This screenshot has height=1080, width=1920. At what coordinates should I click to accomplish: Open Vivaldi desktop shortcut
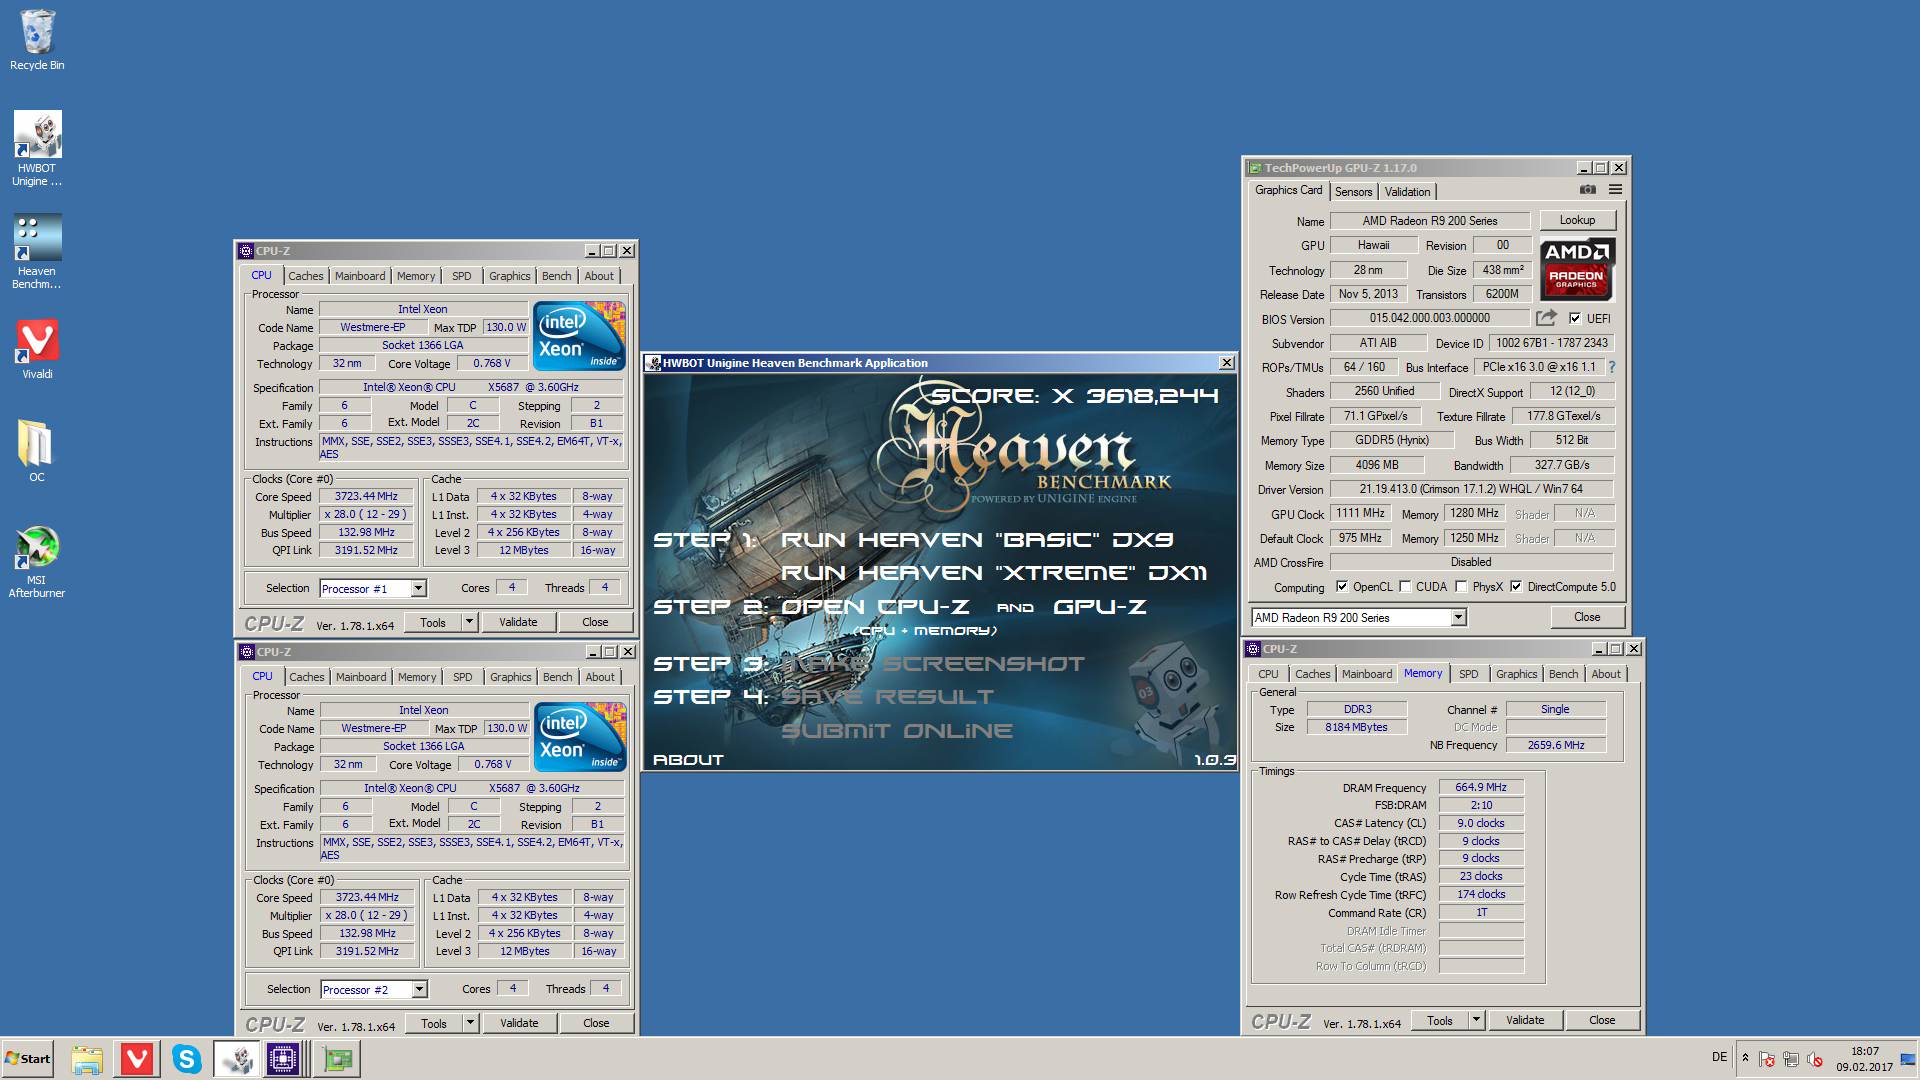(37, 349)
